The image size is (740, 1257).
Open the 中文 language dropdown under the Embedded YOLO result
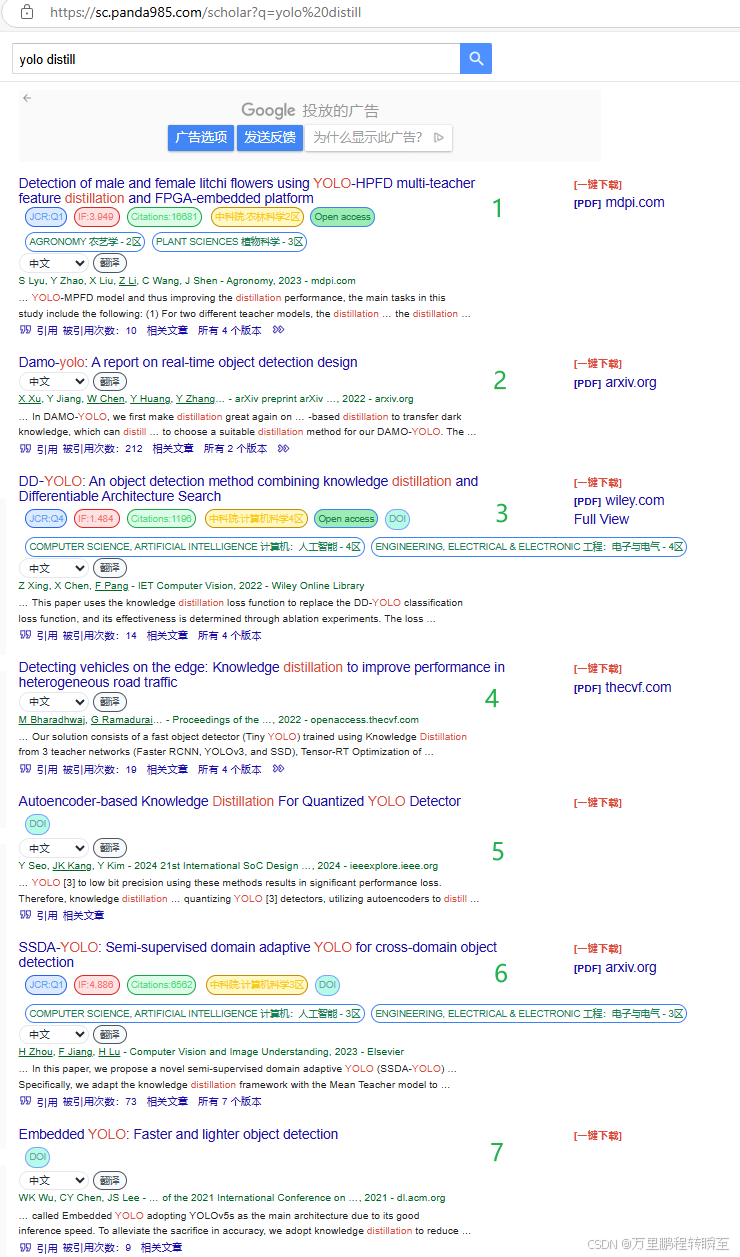coord(53,1181)
